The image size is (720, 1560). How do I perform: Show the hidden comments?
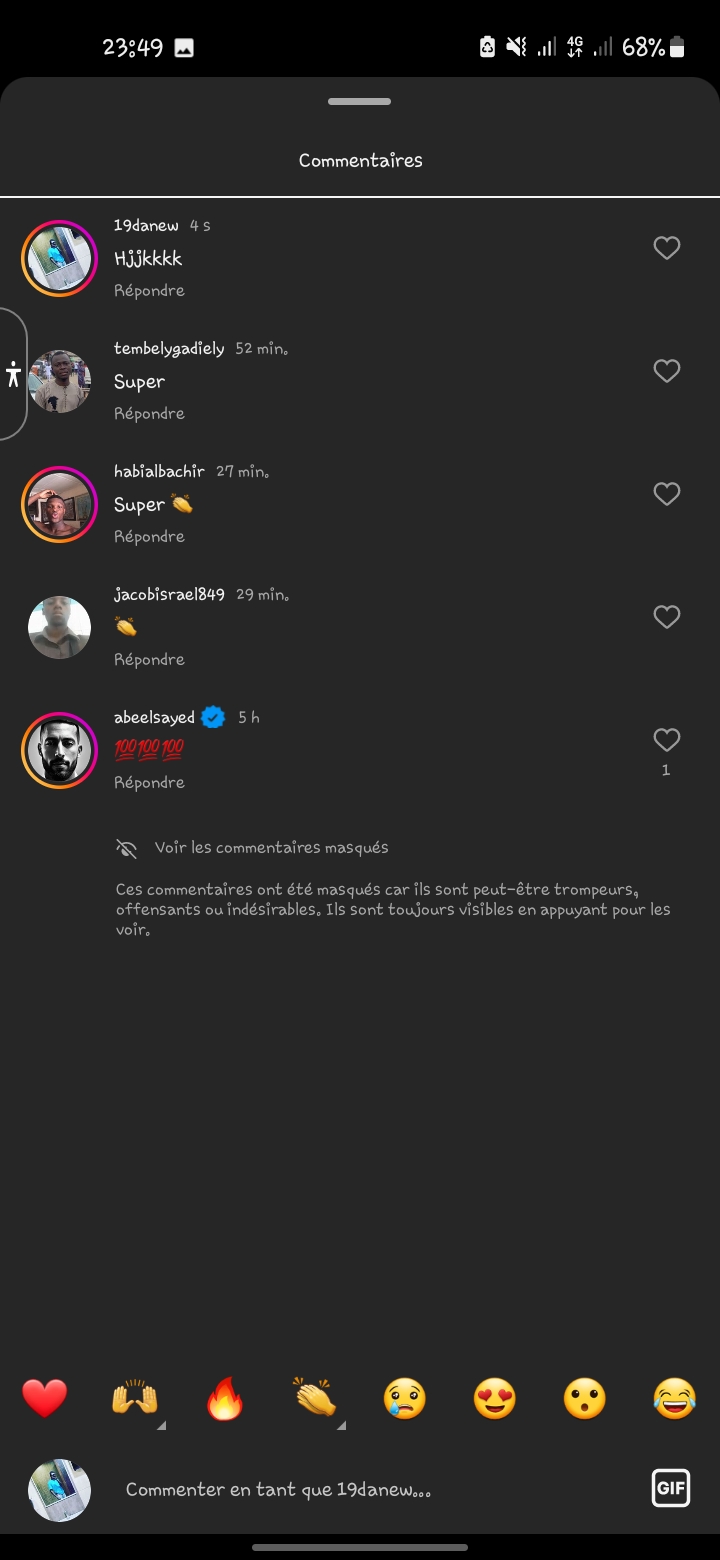(x=271, y=848)
